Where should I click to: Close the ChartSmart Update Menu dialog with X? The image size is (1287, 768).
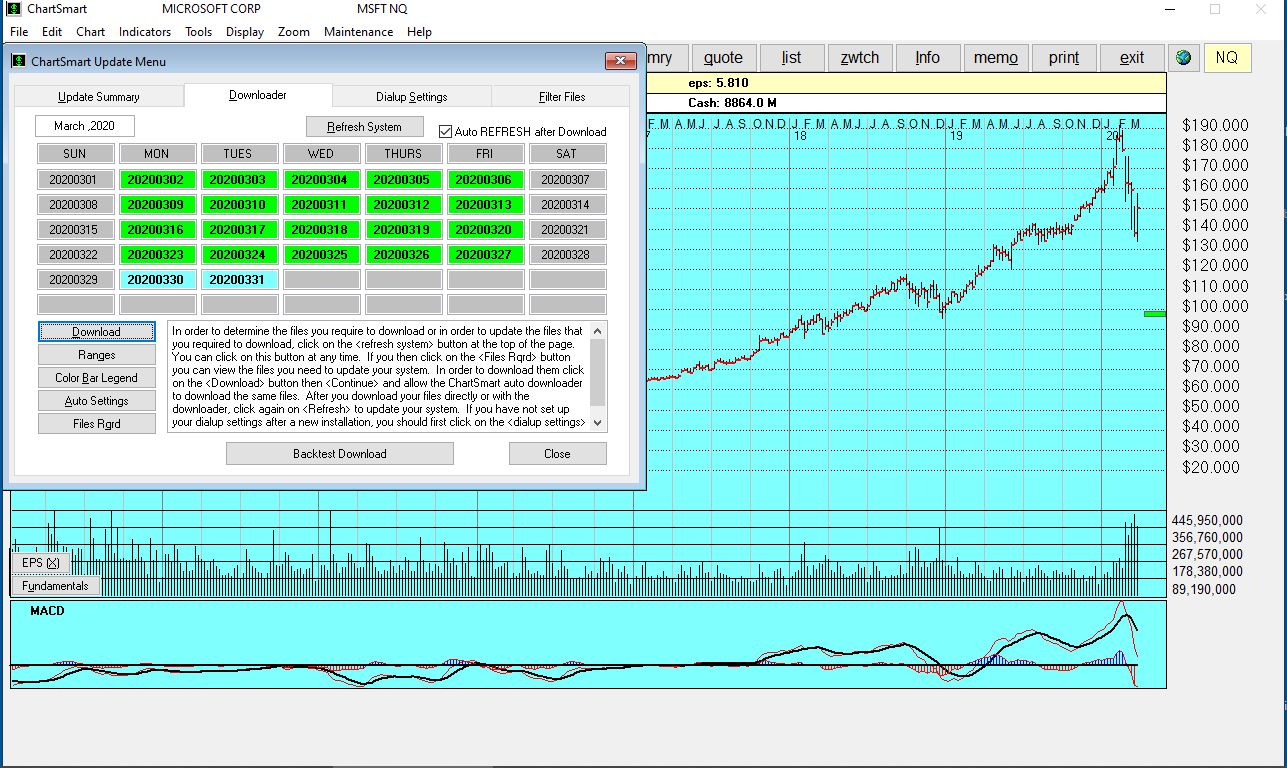pyautogui.click(x=620, y=62)
